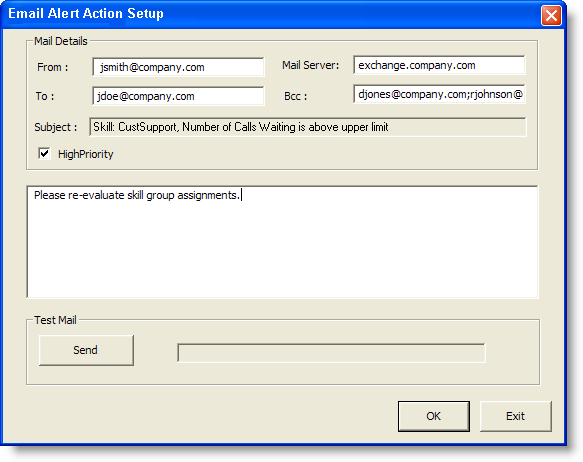This screenshot has width=583, height=462.
Task: Click the "Bcc :" label
Action: click(x=296, y=96)
